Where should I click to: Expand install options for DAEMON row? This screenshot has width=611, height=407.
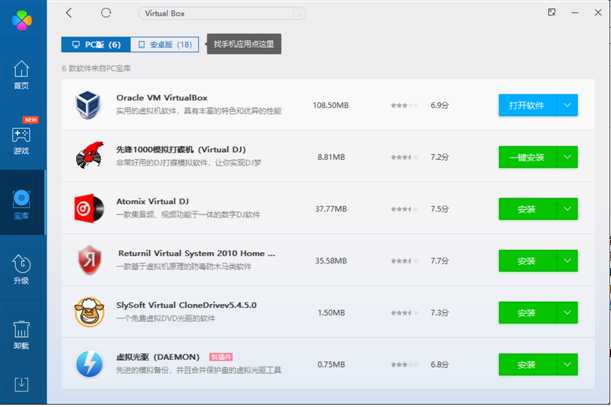tap(567, 365)
